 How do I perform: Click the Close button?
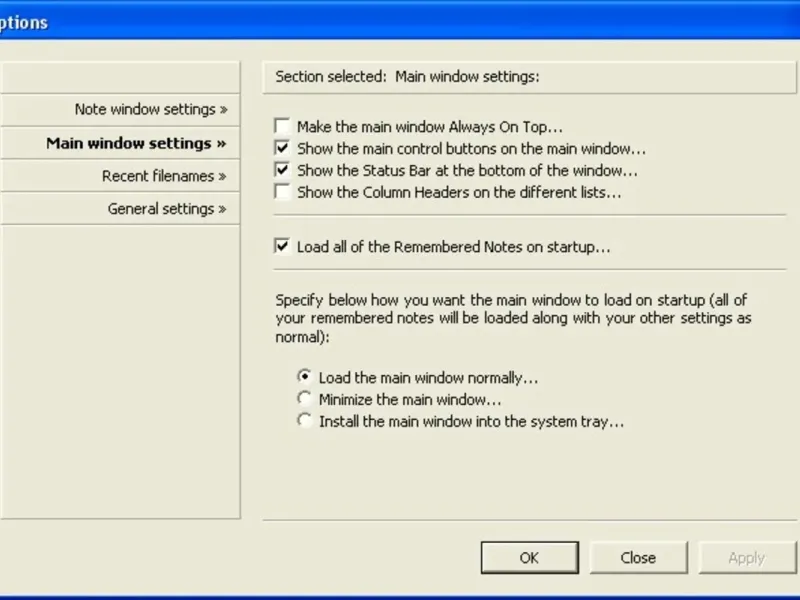[638, 558]
